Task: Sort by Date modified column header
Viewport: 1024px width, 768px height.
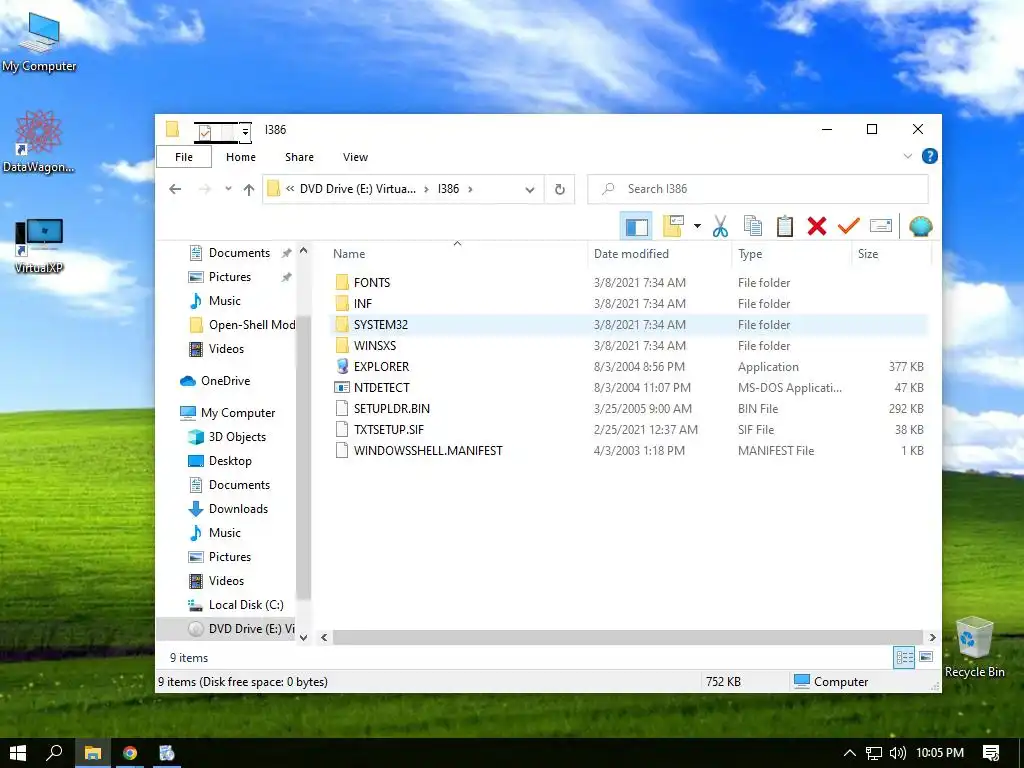Action: tap(631, 253)
